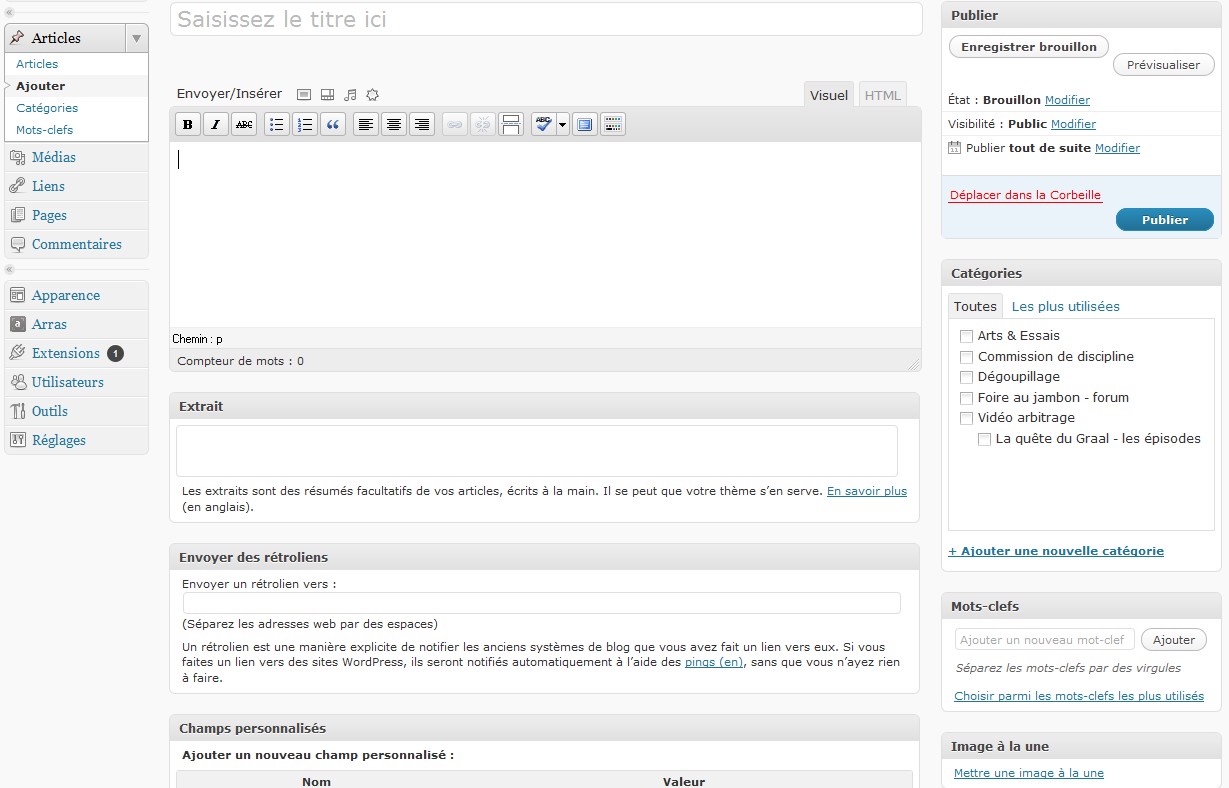Collapse the sidebar with top arrow
1229x788 pixels.
[x=9, y=12]
